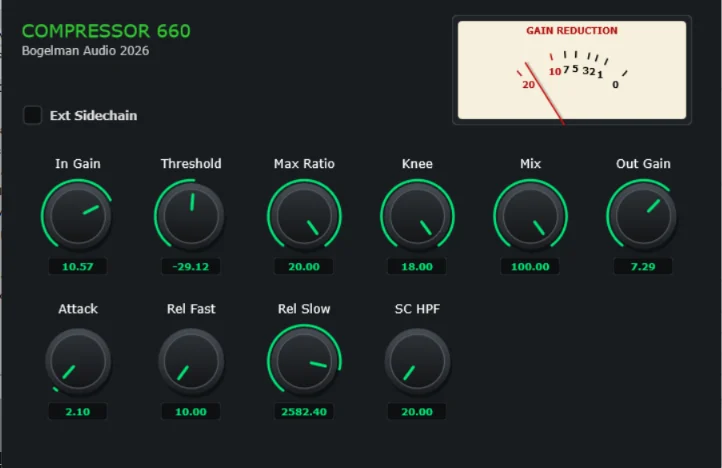Image resolution: width=722 pixels, height=468 pixels.
Task: Select the Out Gain value field 7.29
Action: pos(643,266)
